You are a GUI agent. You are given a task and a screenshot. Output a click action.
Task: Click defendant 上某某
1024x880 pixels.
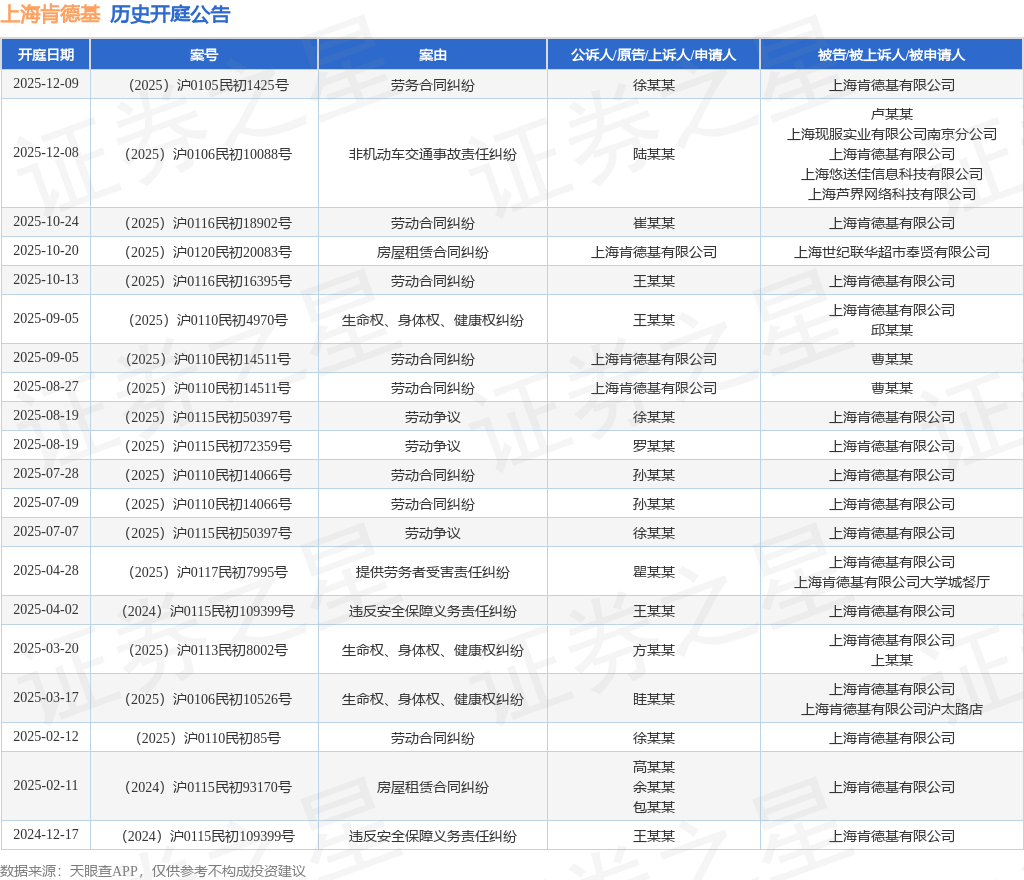(891, 660)
